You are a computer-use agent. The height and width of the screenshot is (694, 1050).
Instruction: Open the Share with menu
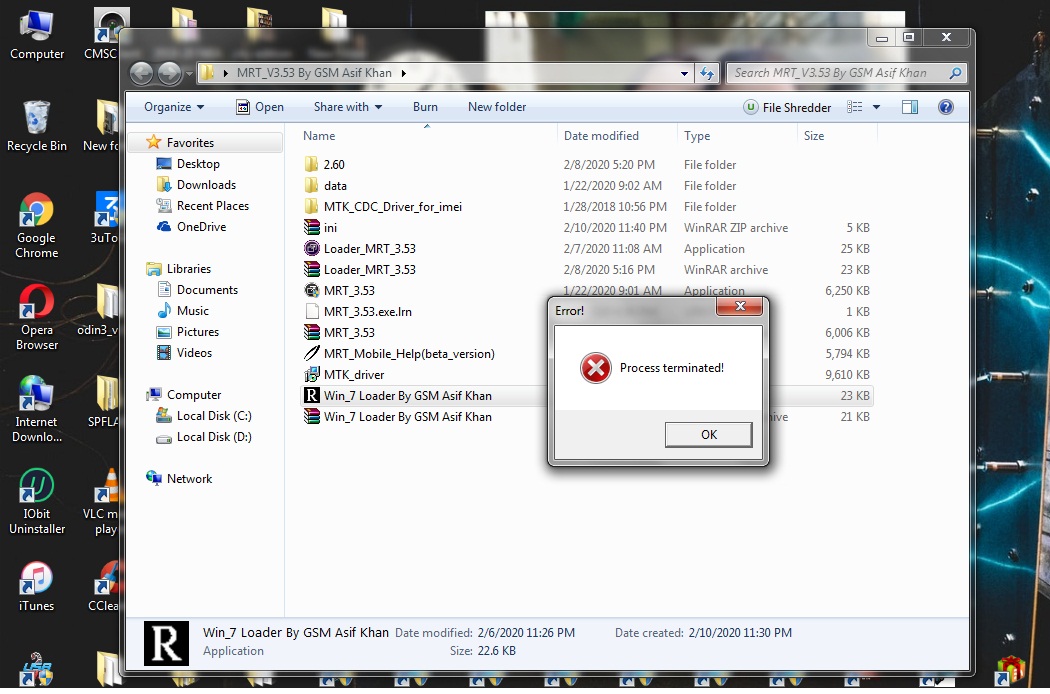click(x=348, y=107)
